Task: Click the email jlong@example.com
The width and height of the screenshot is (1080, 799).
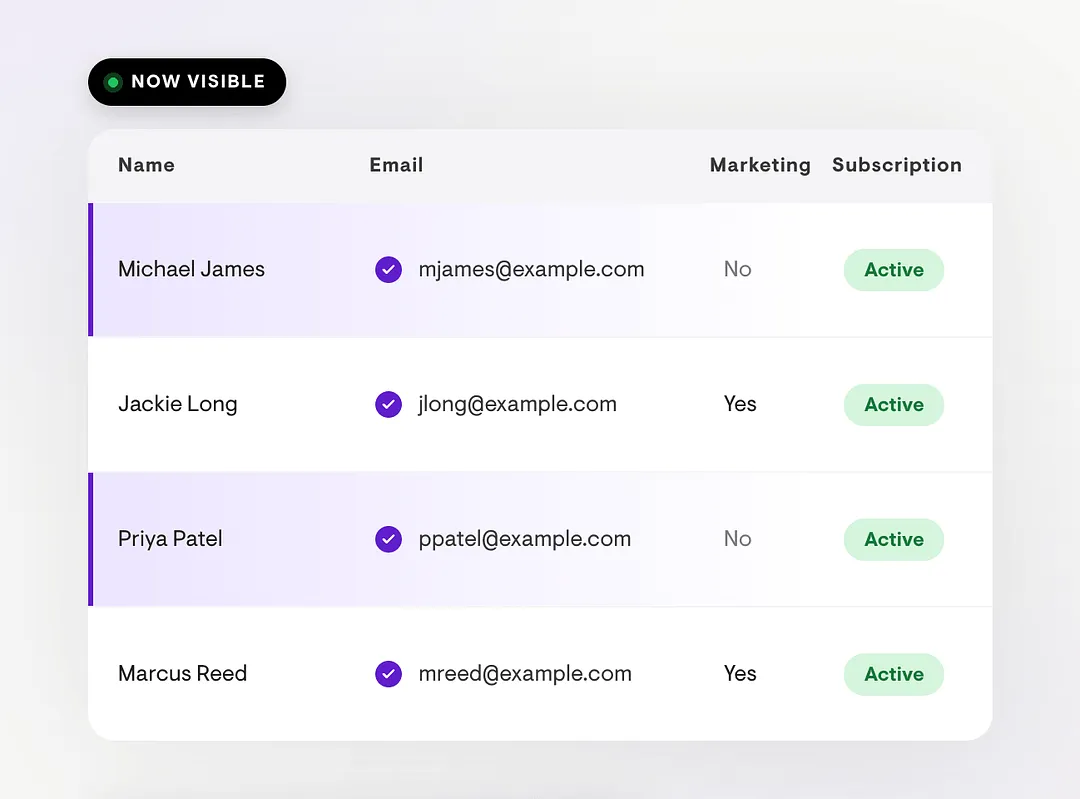Action: [x=517, y=404]
